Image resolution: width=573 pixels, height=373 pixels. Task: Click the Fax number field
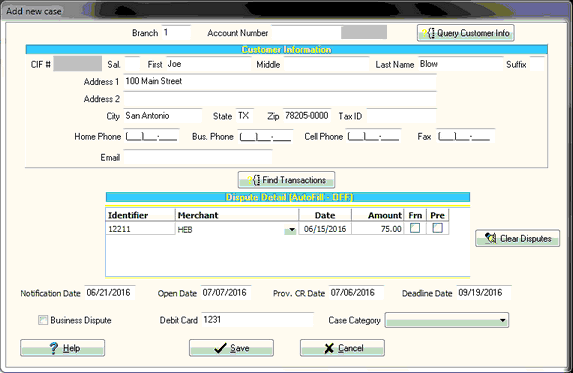click(466, 136)
